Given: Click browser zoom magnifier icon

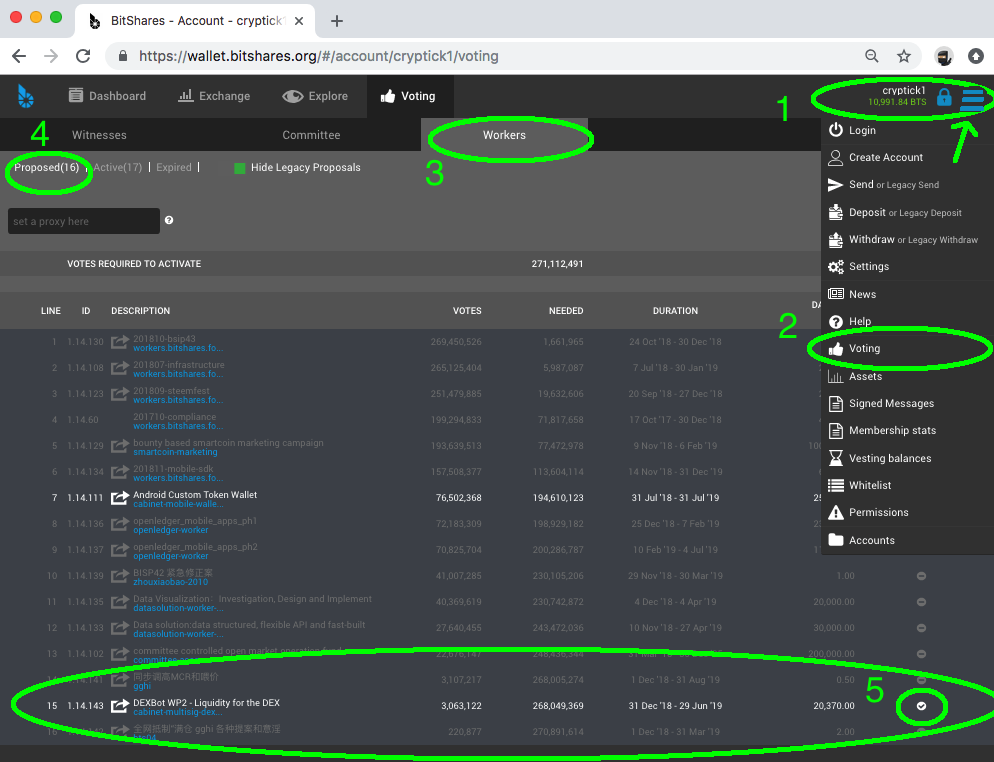Looking at the screenshot, I should click(872, 56).
